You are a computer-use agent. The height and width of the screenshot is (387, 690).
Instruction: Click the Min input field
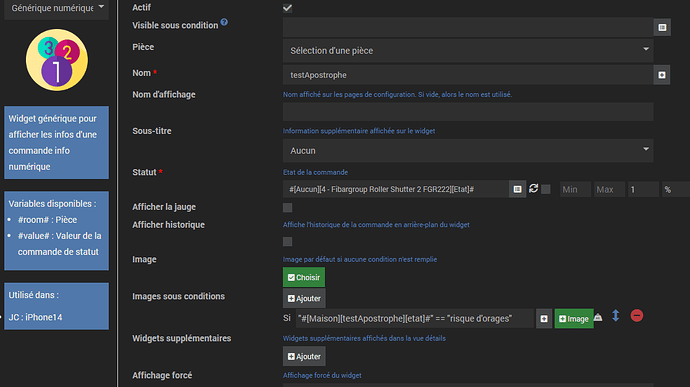pos(575,189)
